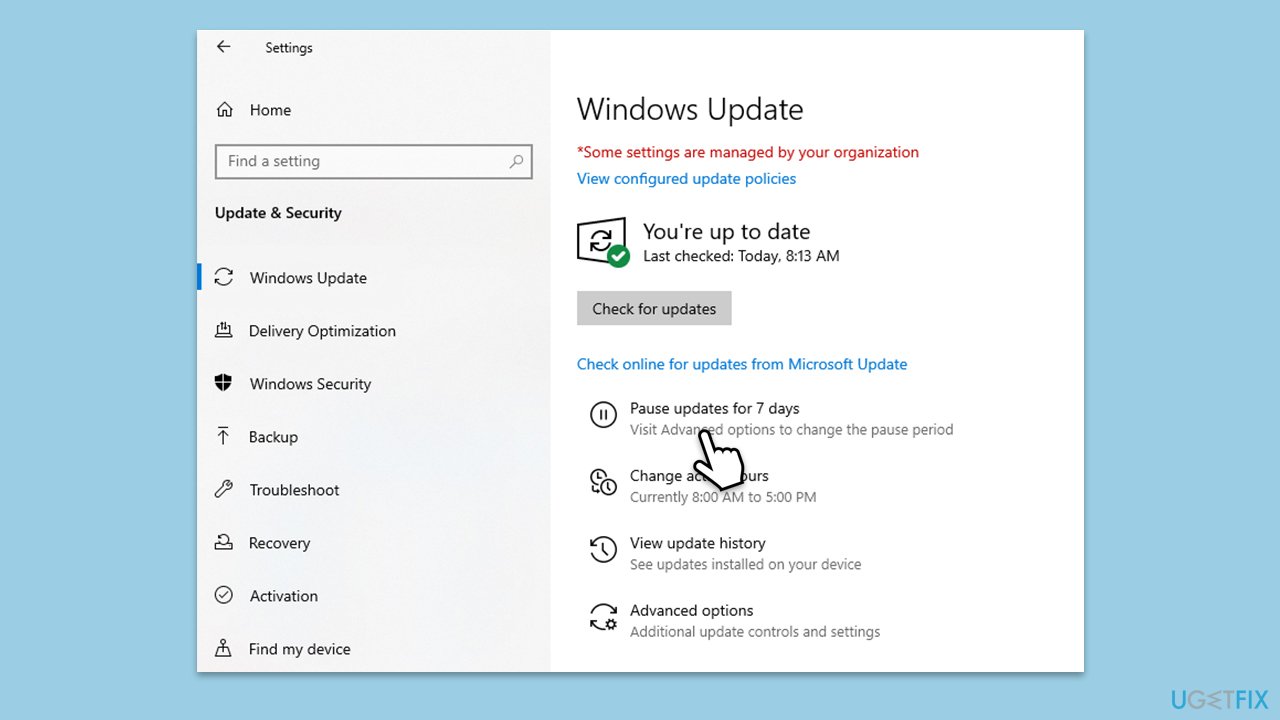
Task: Click the search magnifier icon
Action: tap(516, 161)
